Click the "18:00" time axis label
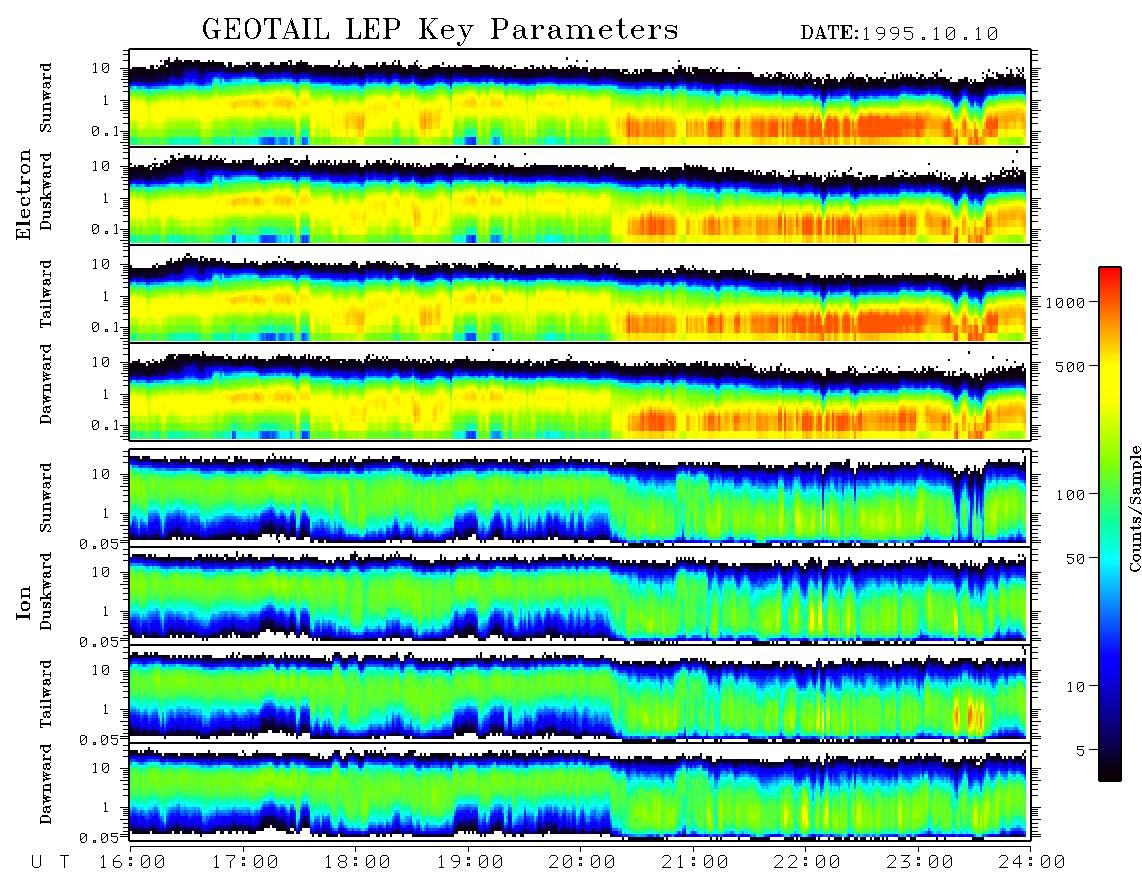This screenshot has width=1142, height=880. pos(357,862)
